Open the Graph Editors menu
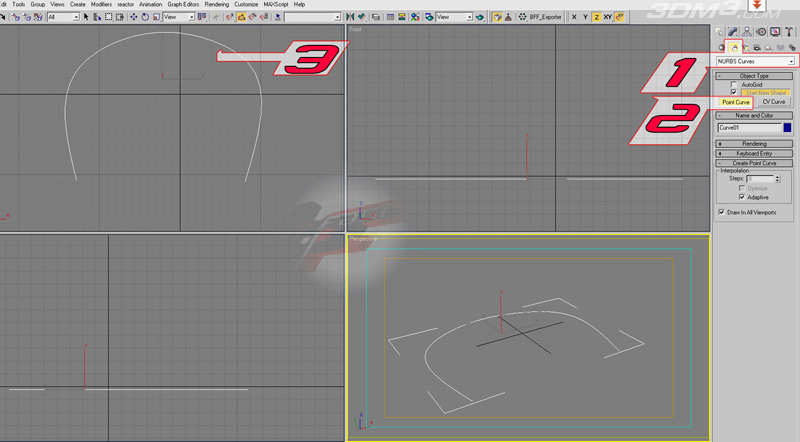 184,4
